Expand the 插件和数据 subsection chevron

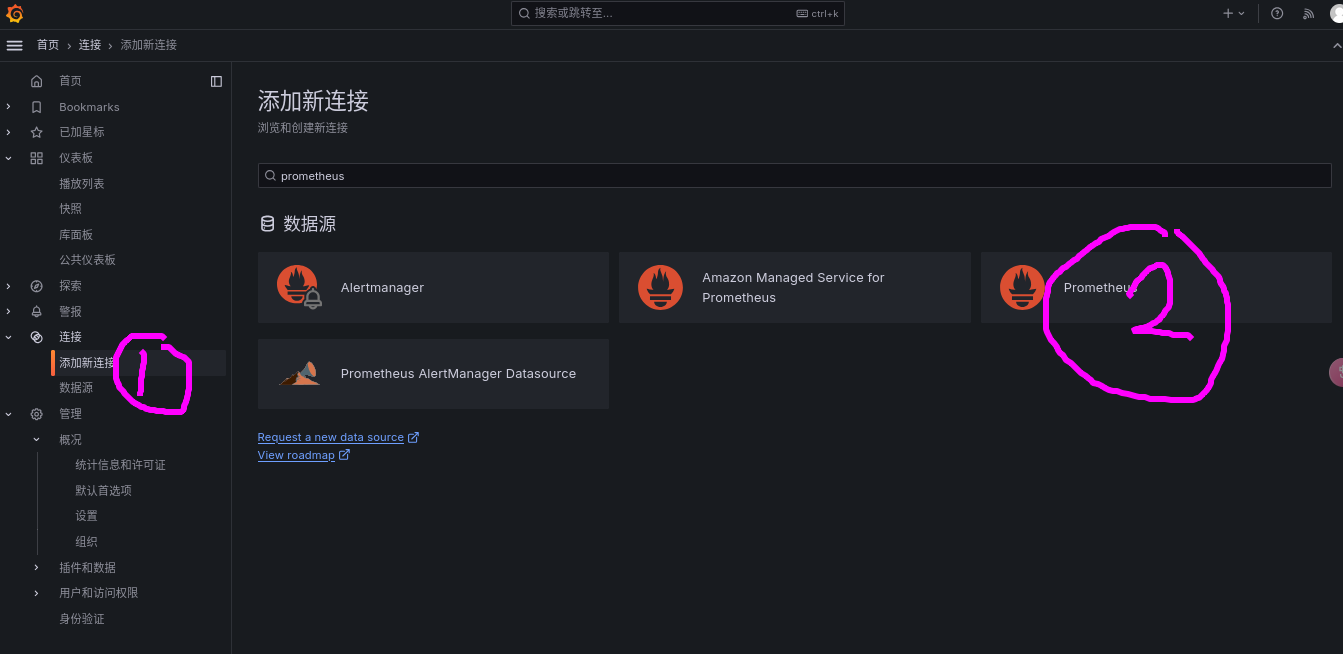36,567
